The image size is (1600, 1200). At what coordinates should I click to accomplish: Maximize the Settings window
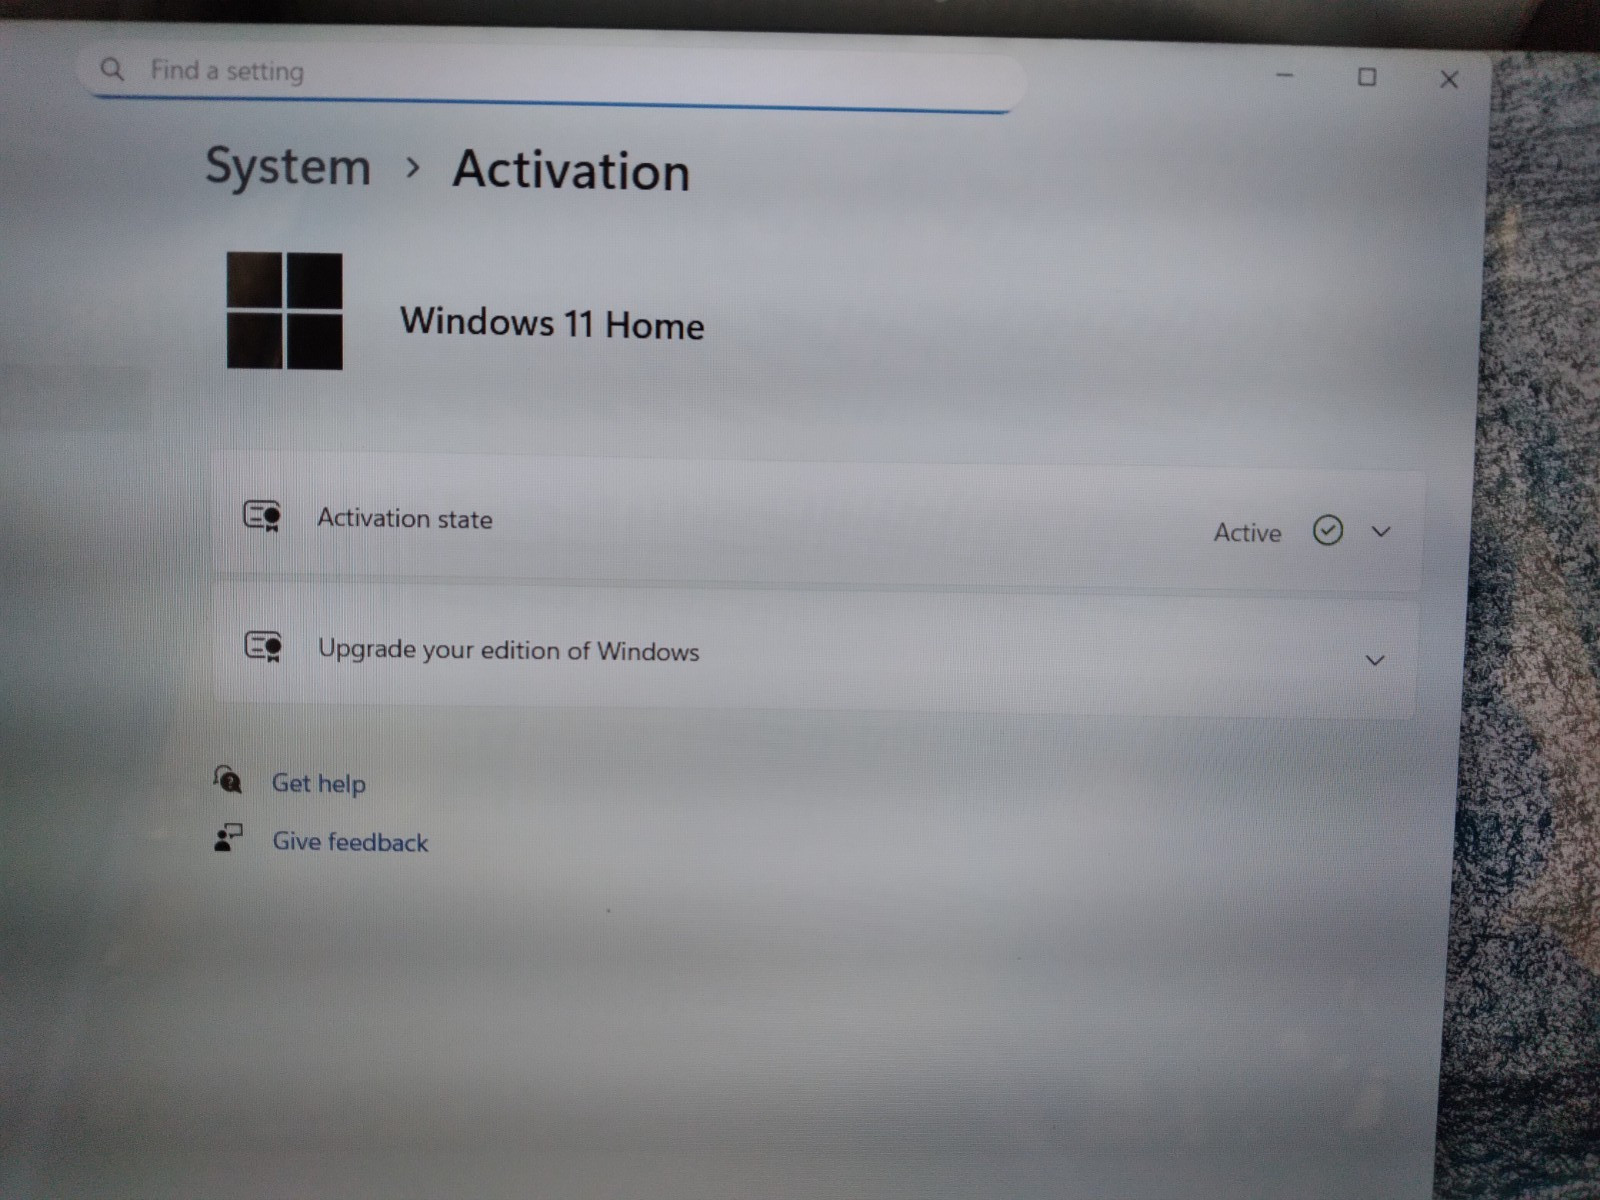(x=1367, y=77)
